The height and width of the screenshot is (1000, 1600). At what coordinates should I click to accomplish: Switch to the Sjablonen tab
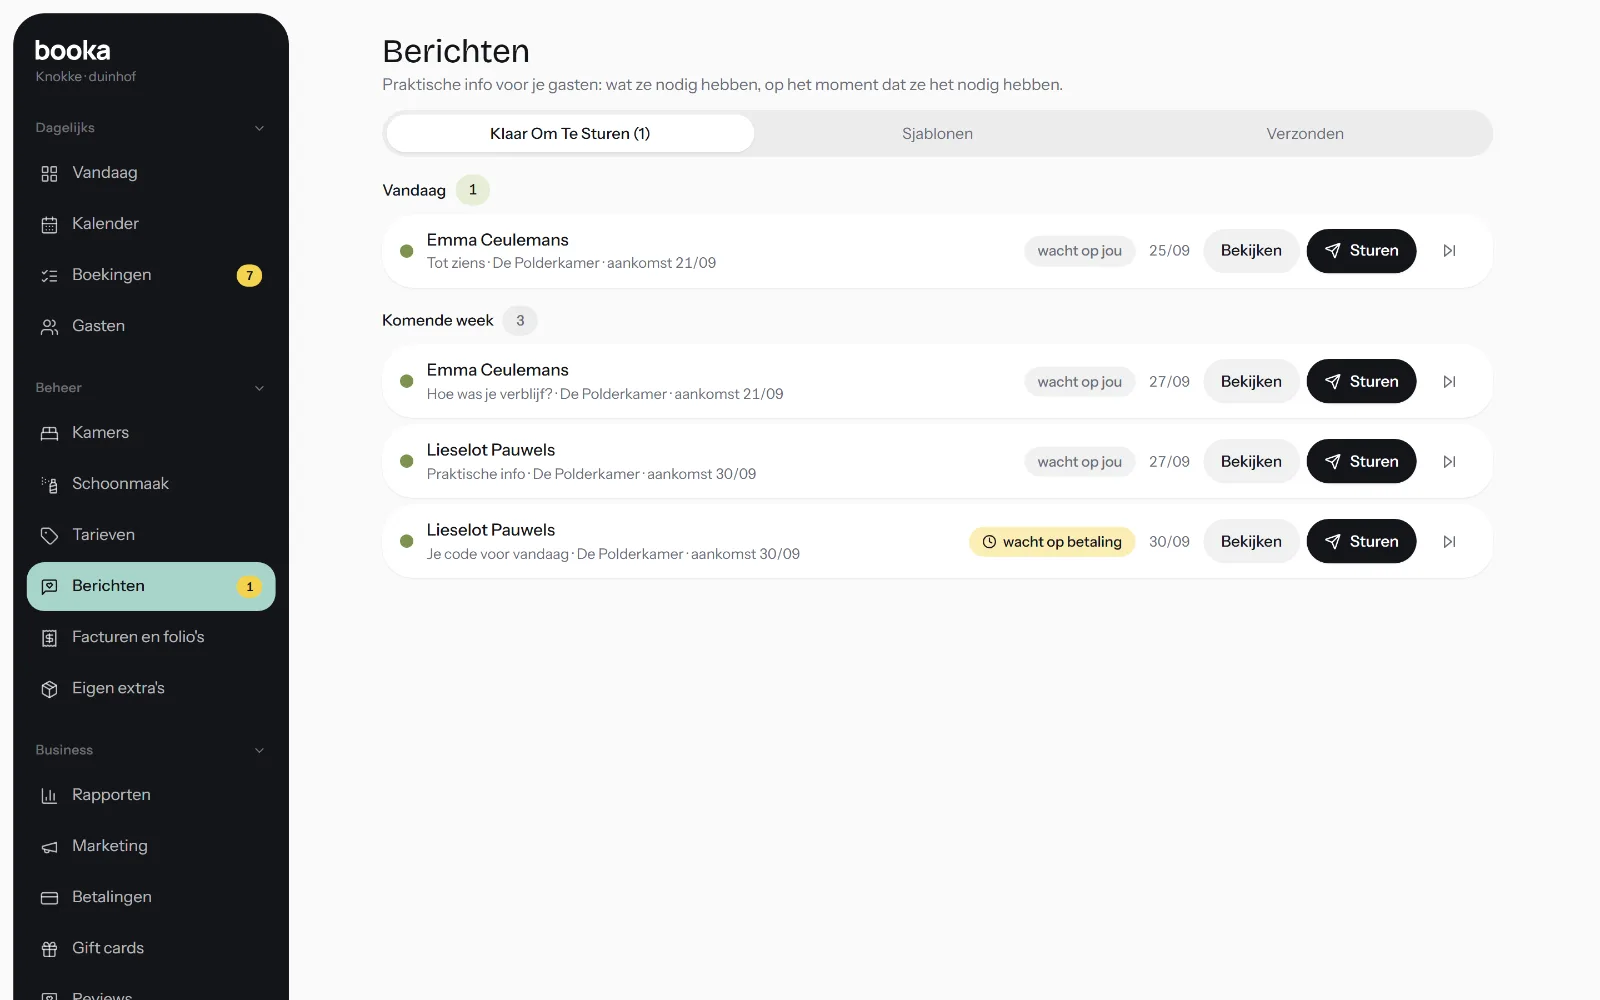(x=937, y=133)
